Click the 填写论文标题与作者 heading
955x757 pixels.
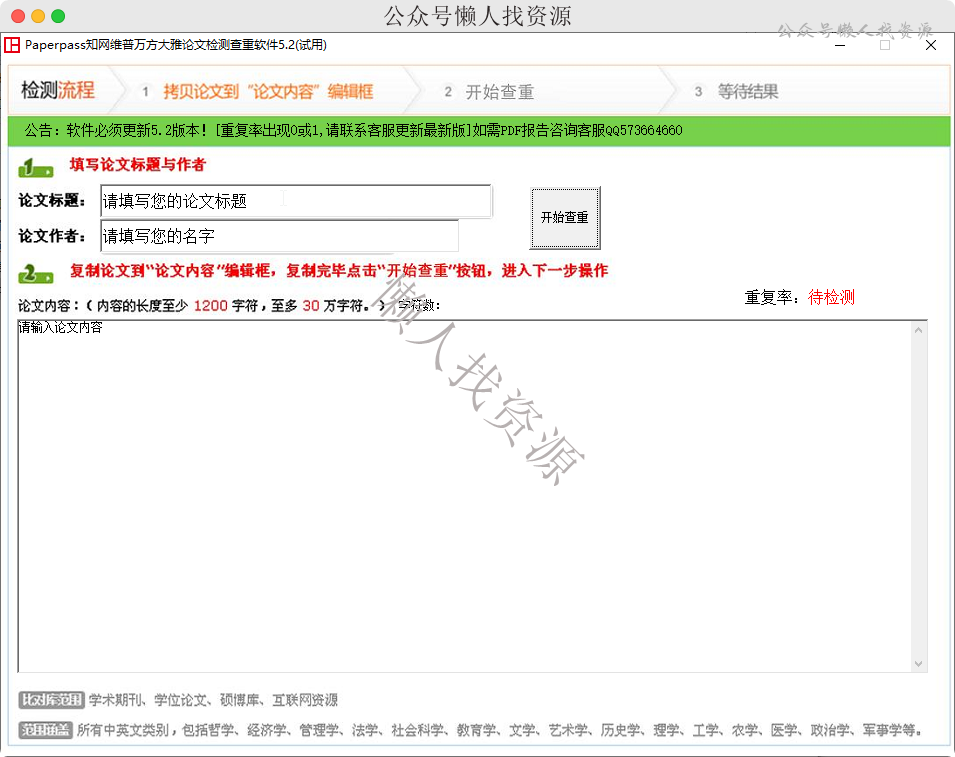click(x=138, y=164)
